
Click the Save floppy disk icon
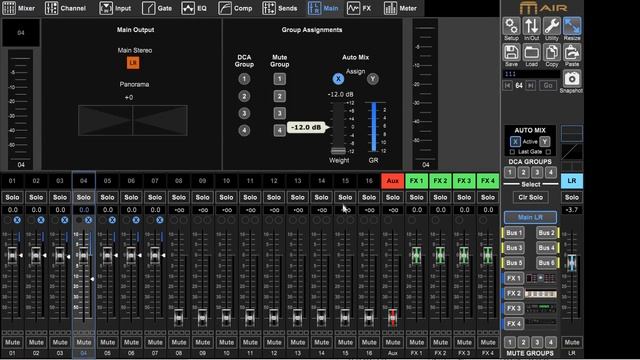[x=511, y=53]
